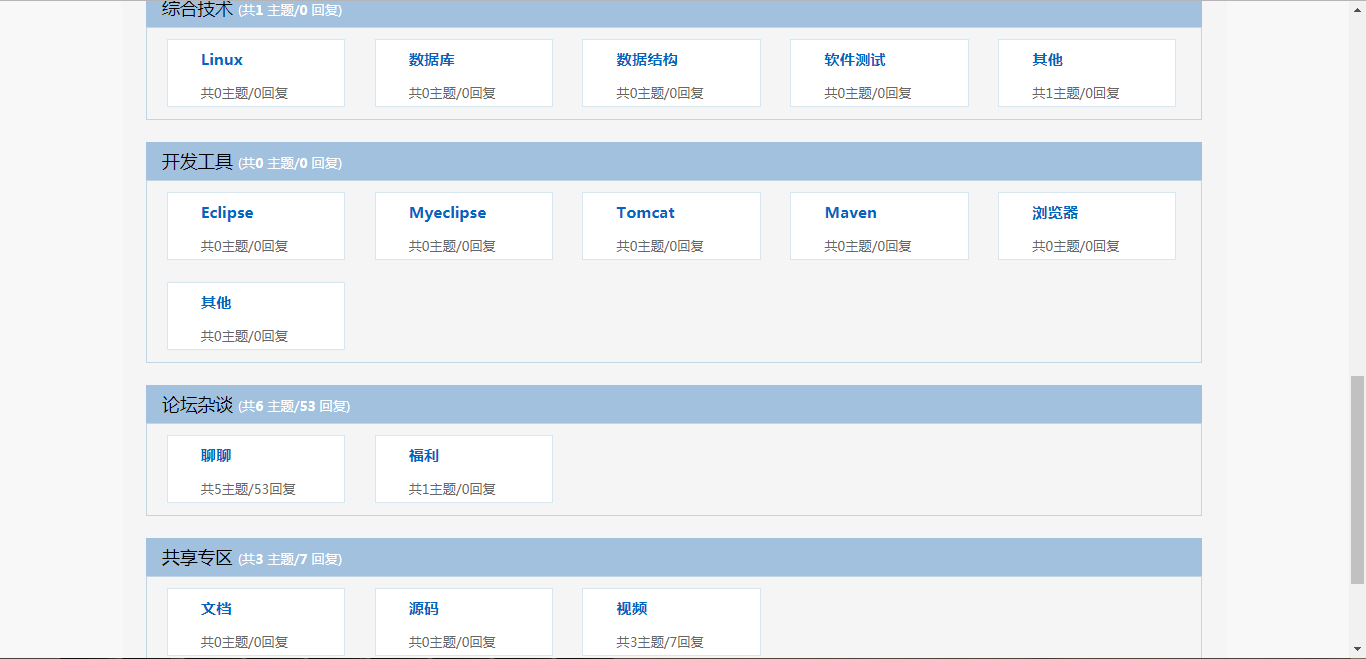Viewport: 1366px width, 659px height.
Task: Click topic count text under 源码
Action: pos(452,642)
